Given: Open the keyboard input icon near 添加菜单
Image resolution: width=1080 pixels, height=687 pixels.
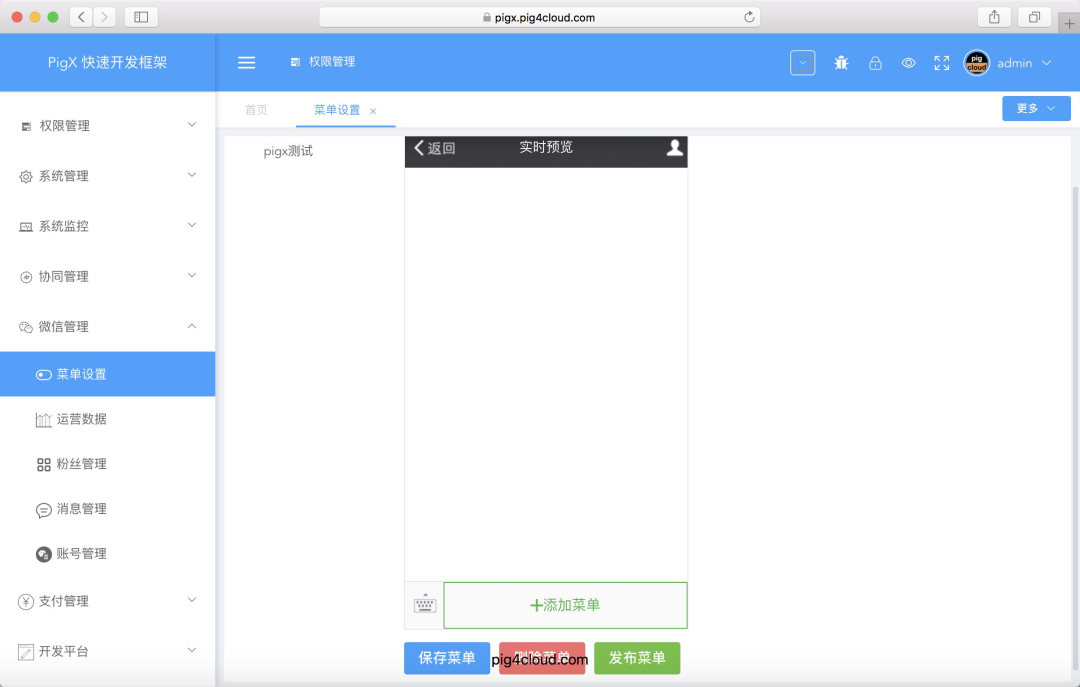Looking at the screenshot, I should 422,604.
